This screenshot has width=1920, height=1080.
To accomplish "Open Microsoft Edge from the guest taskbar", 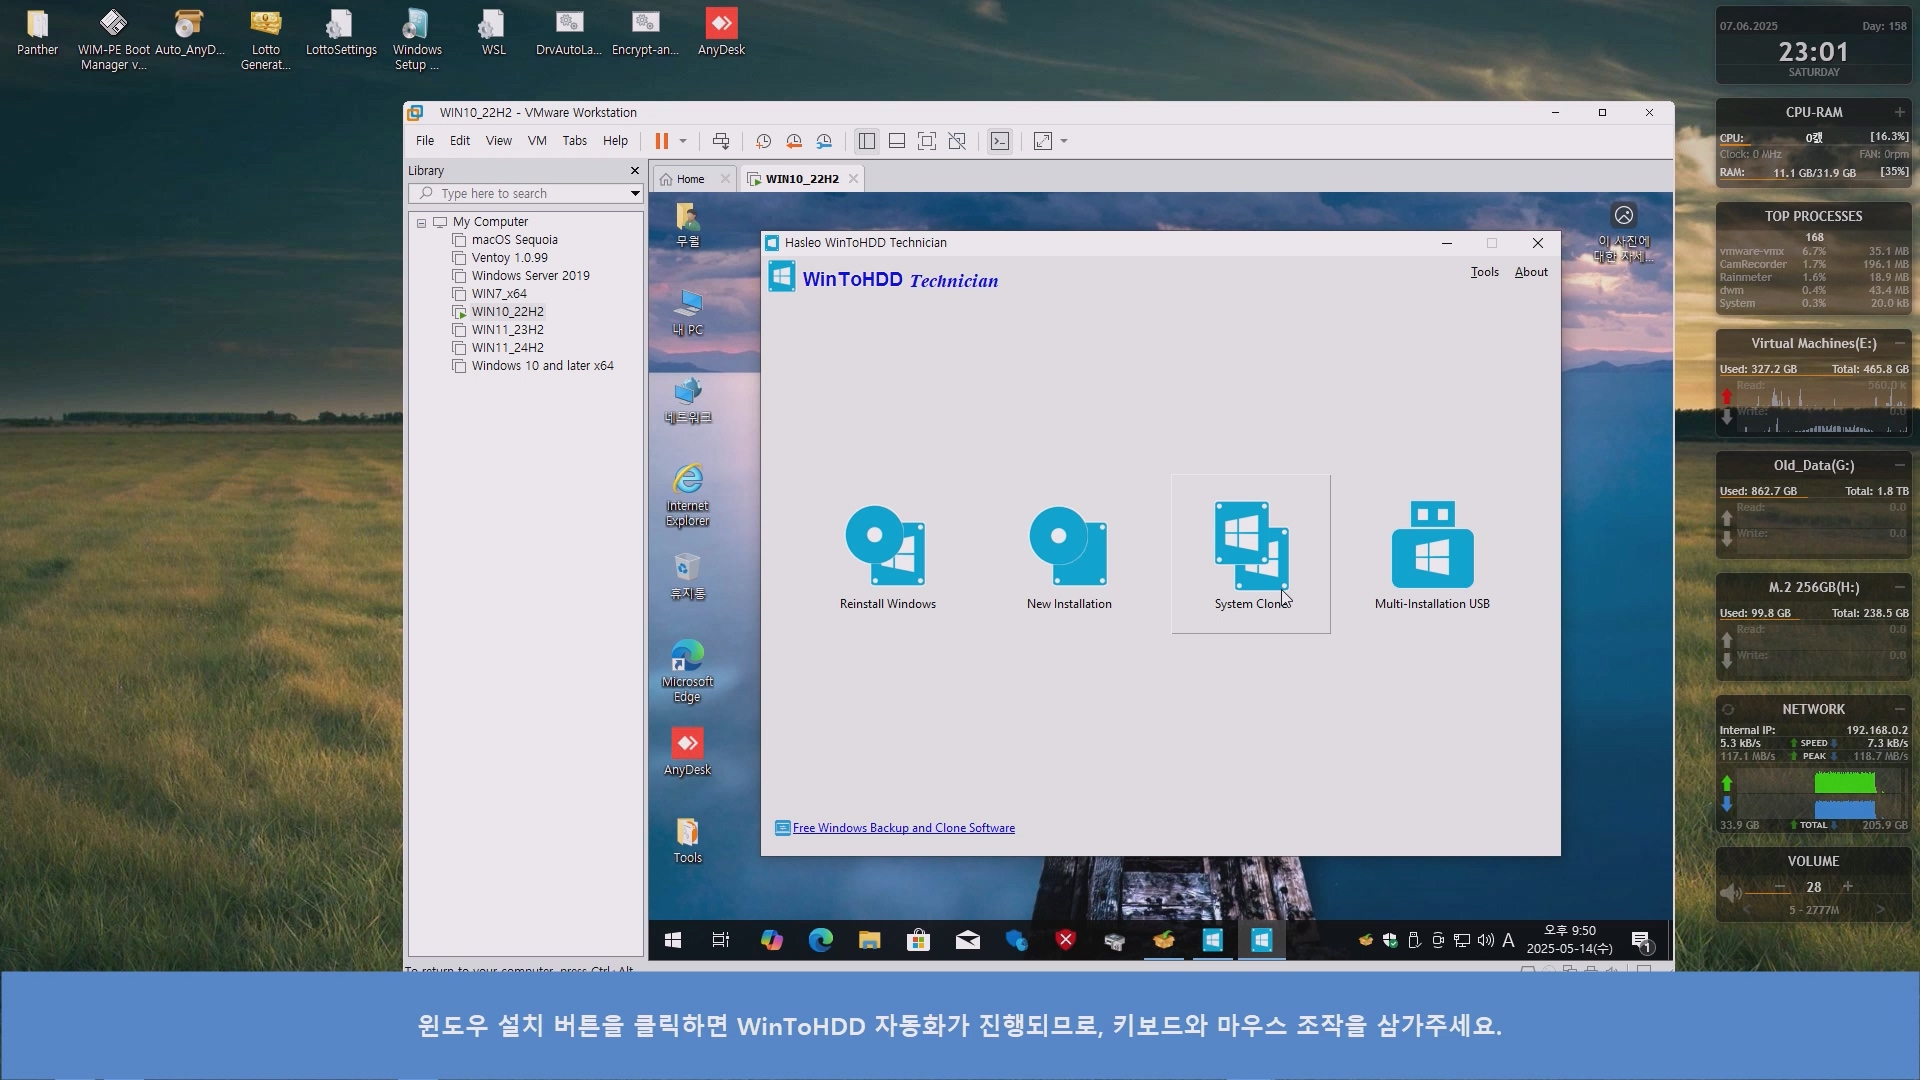I will point(820,940).
